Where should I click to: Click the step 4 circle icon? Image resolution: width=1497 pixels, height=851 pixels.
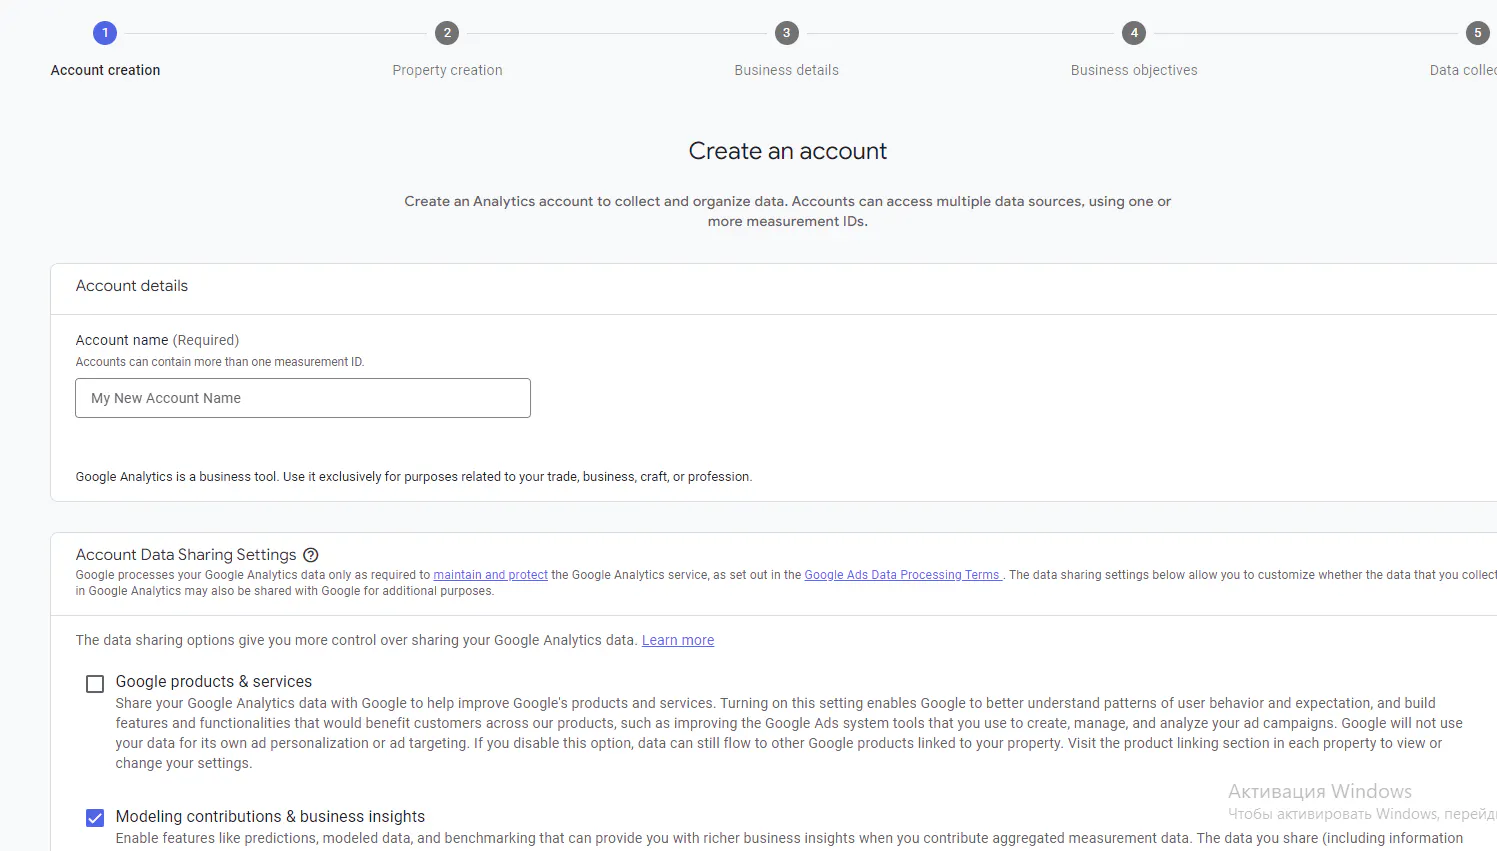(x=1133, y=33)
